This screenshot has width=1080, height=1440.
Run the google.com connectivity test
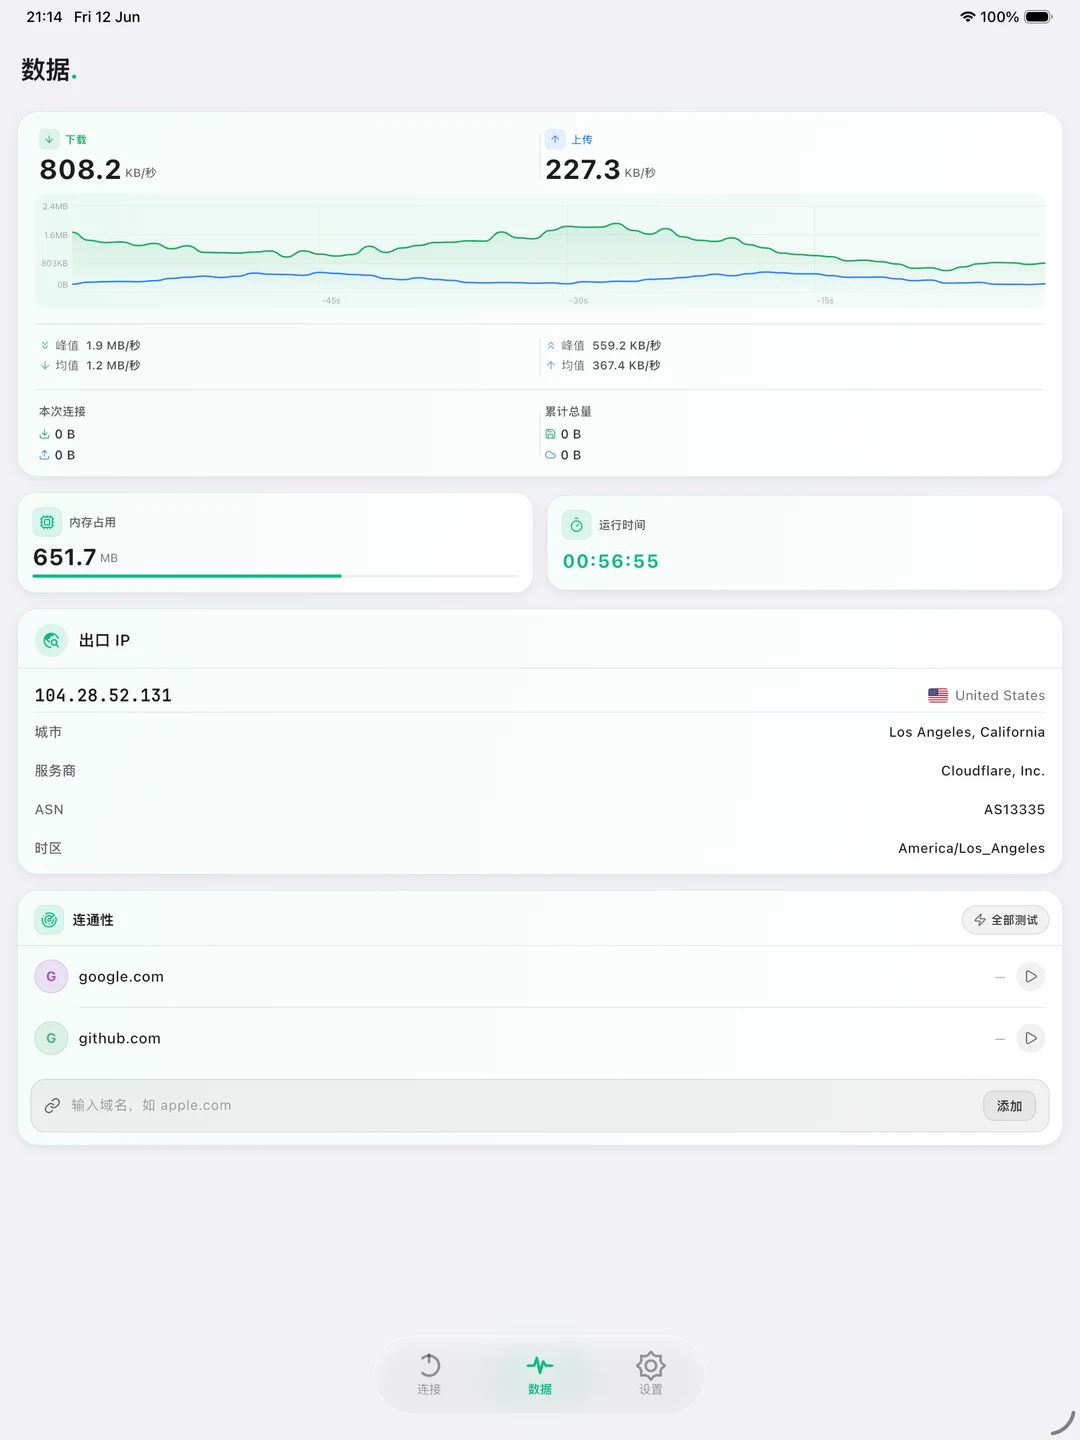coord(1031,976)
